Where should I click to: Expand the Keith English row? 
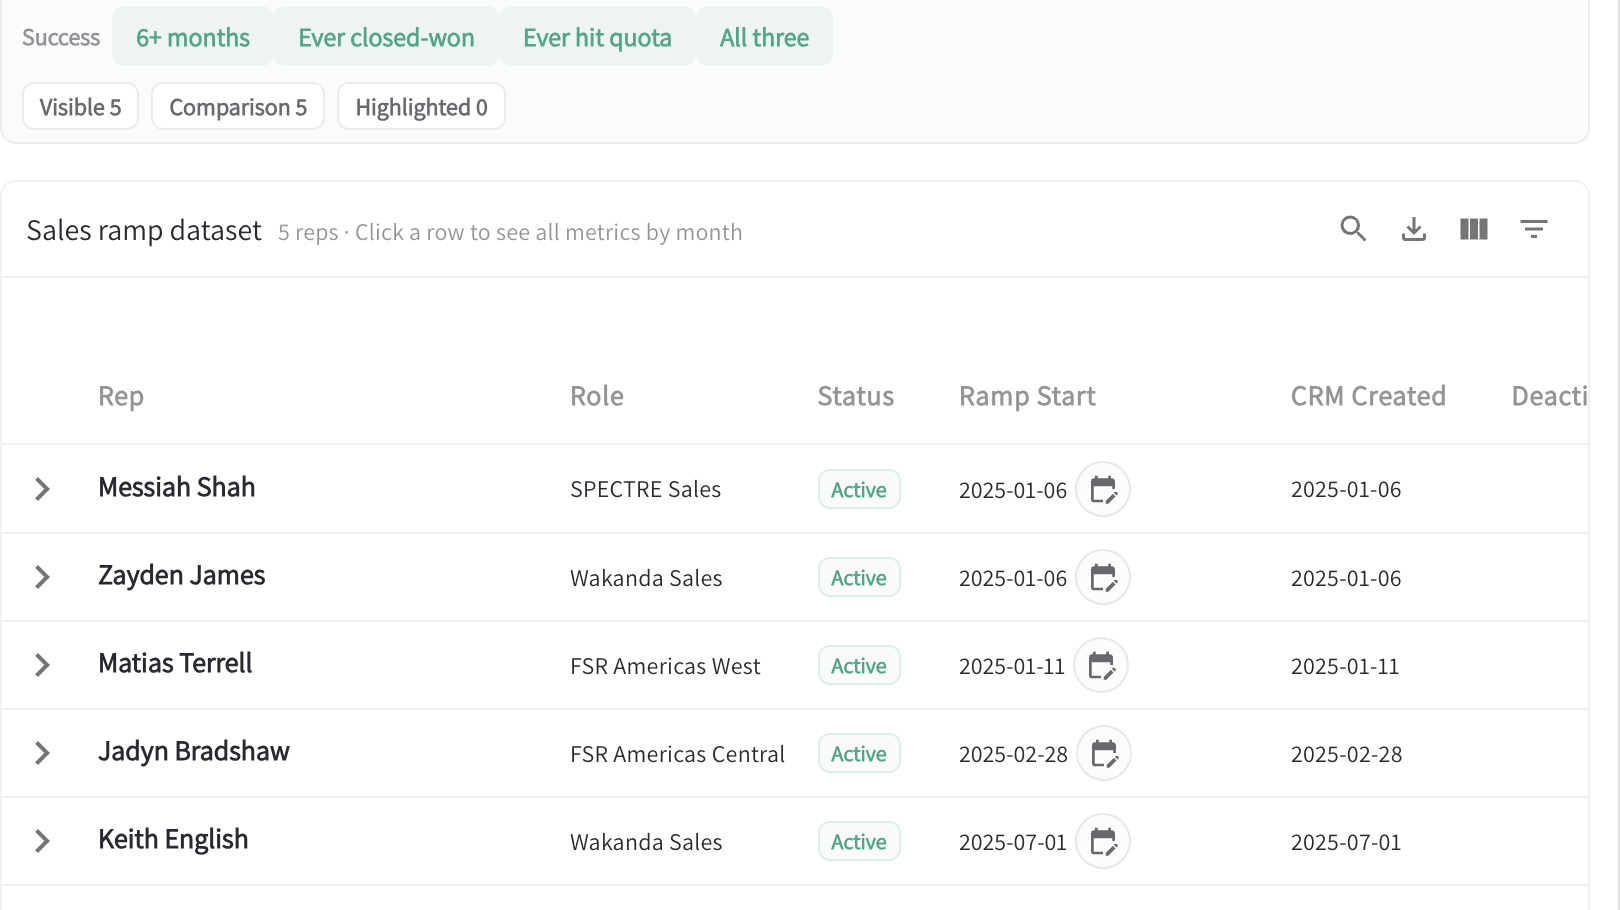[x=42, y=841]
